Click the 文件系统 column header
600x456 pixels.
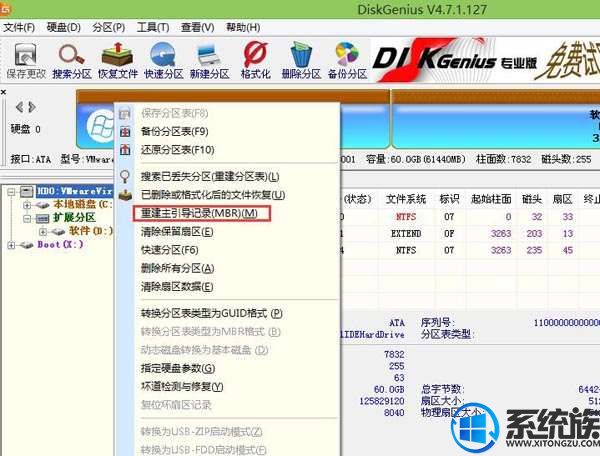pyautogui.click(x=406, y=199)
